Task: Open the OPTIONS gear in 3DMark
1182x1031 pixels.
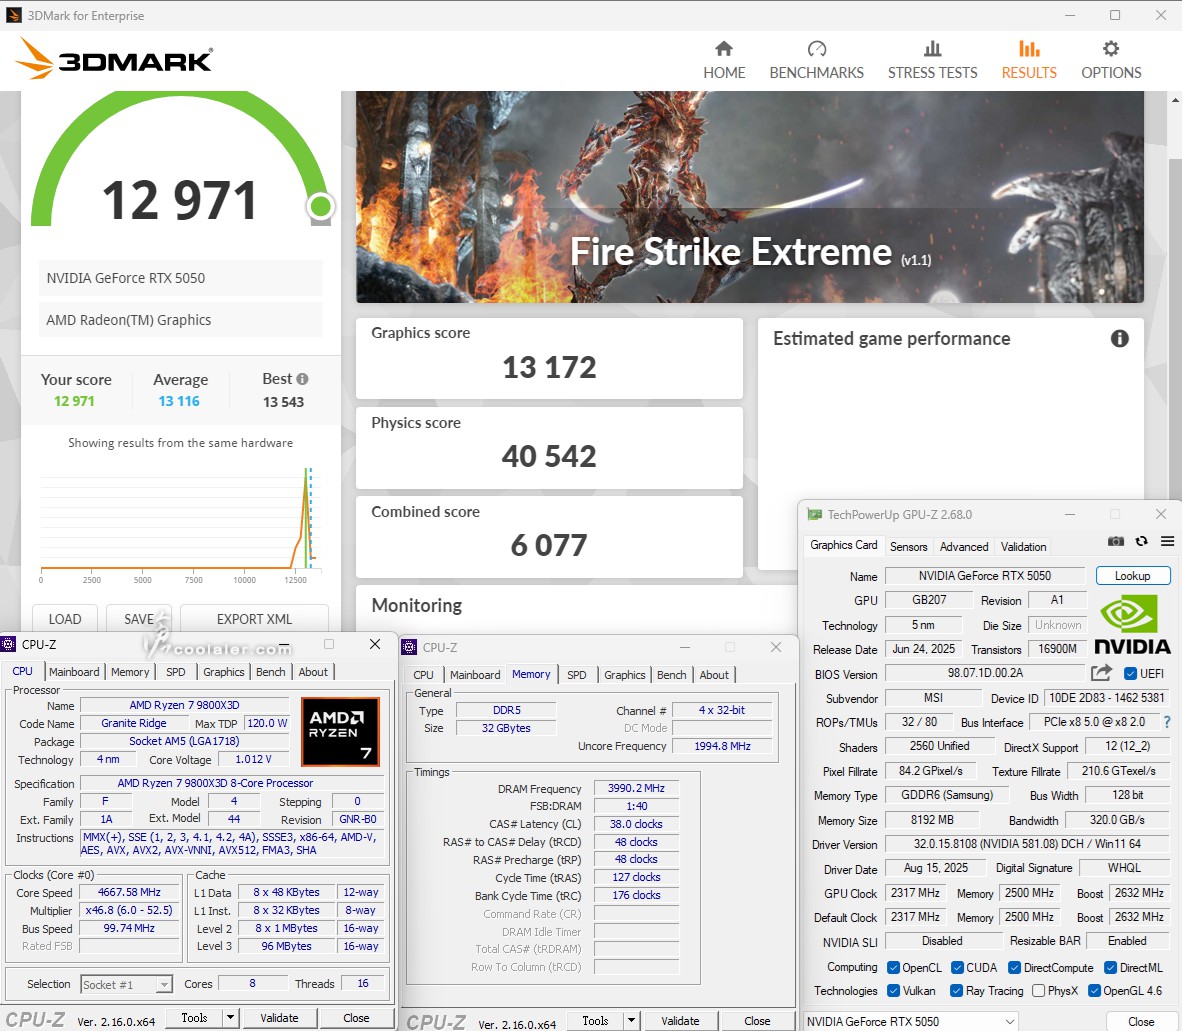Action: coord(1111,60)
